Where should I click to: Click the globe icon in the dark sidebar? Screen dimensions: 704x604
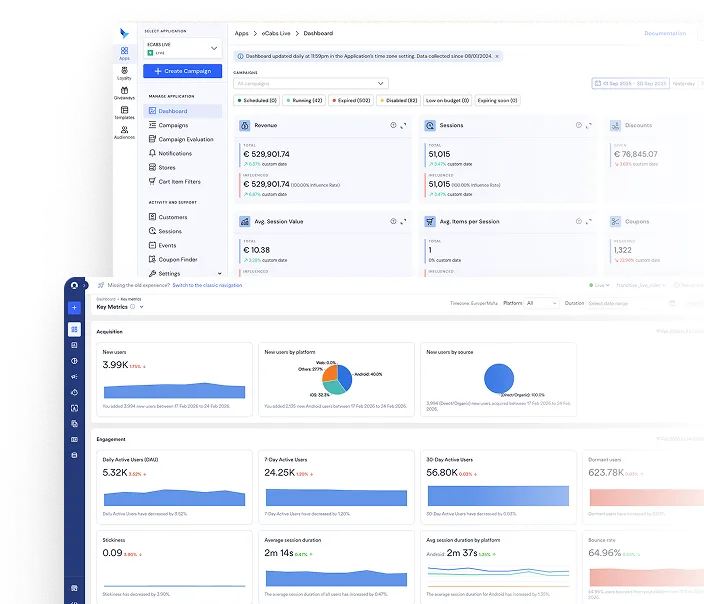coord(75,361)
